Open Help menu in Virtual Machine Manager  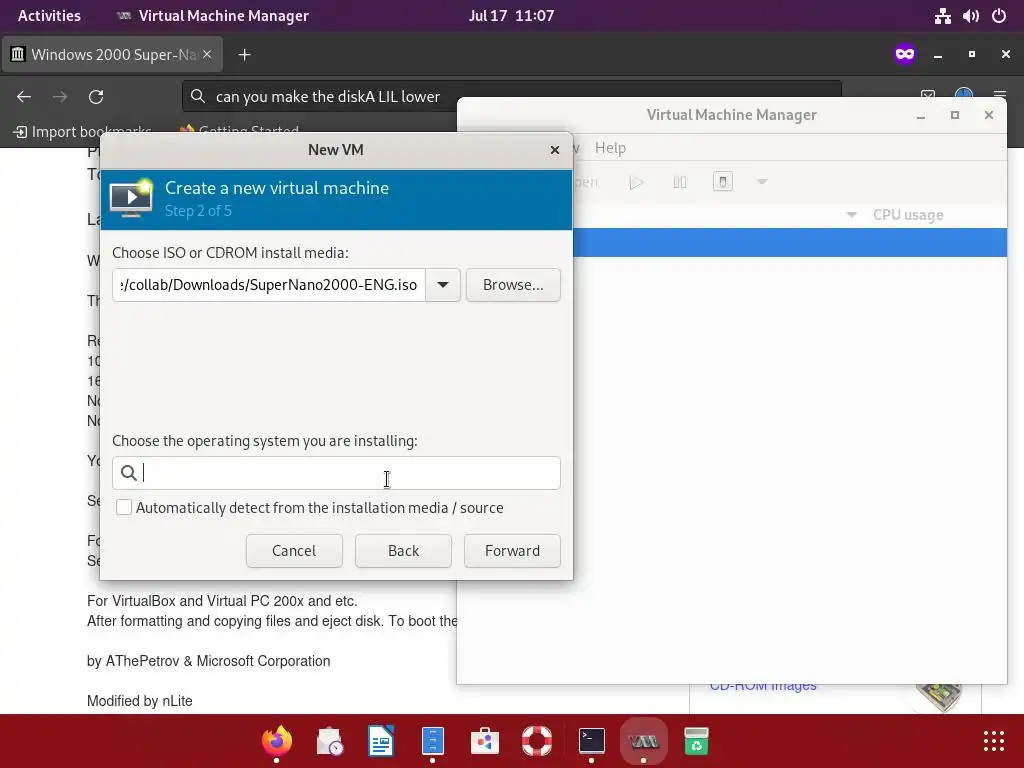(610, 148)
